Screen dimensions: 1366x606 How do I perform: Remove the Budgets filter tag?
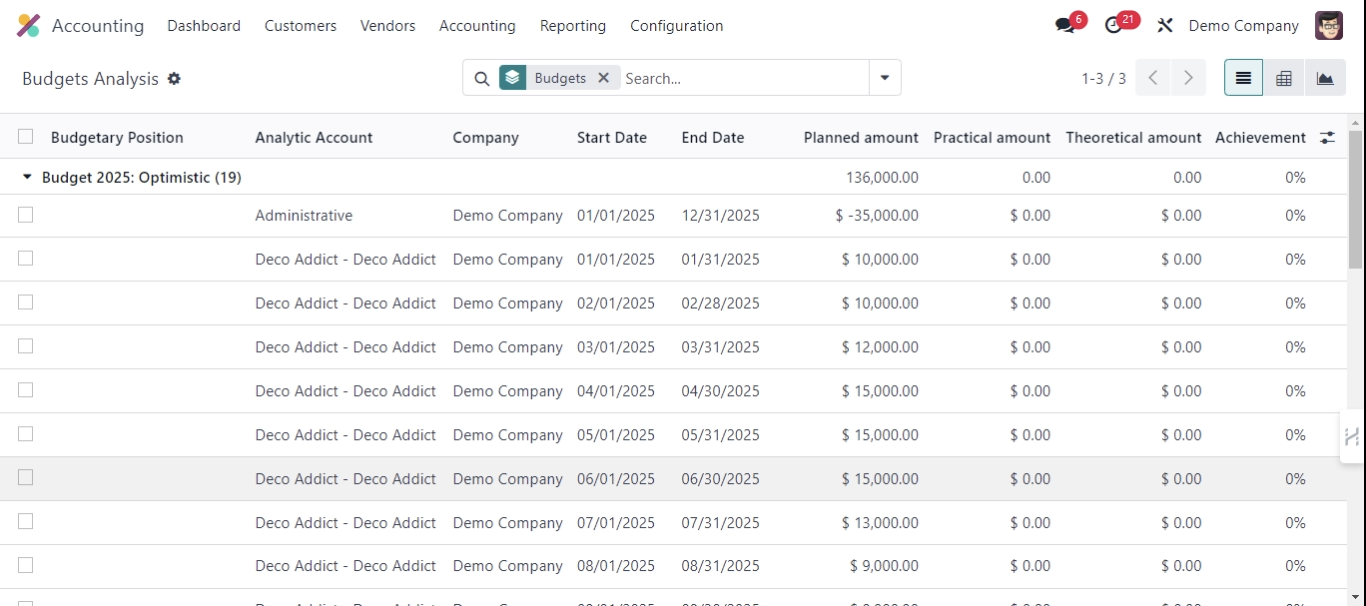pos(603,77)
